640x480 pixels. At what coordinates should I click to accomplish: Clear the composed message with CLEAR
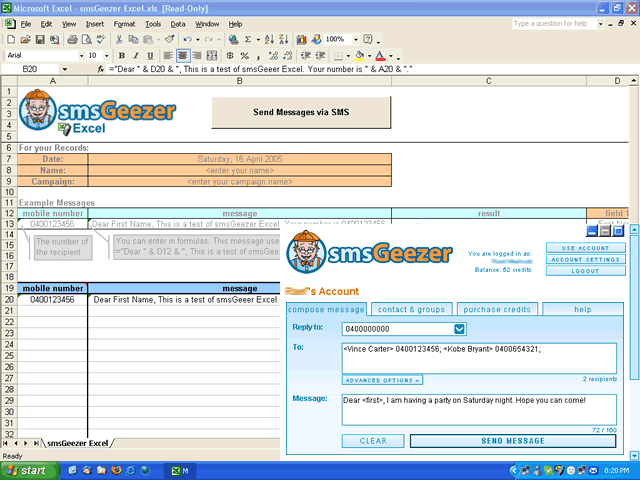tap(373, 441)
